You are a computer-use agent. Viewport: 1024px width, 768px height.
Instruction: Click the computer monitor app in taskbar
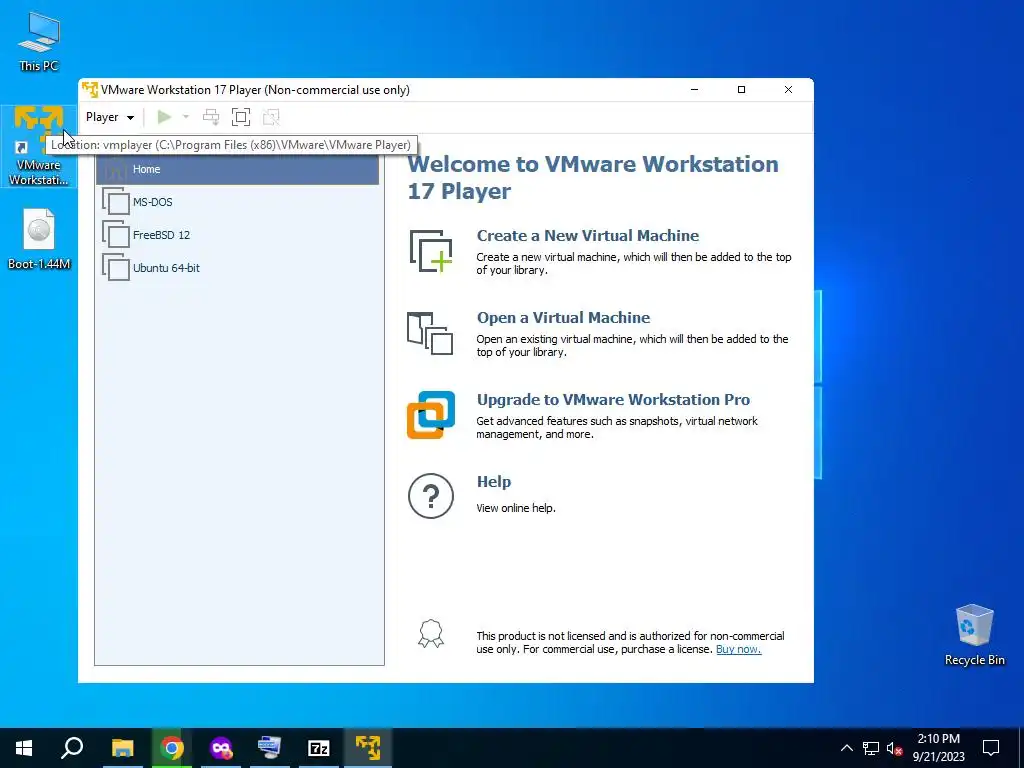(270, 748)
